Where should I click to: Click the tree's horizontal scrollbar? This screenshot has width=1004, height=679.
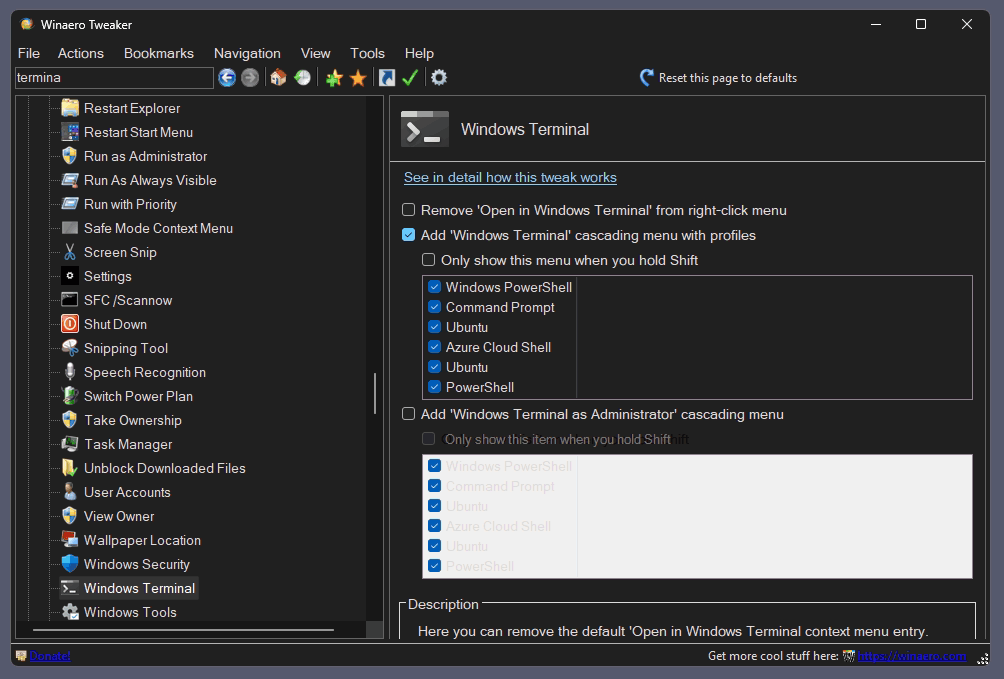coord(183,630)
